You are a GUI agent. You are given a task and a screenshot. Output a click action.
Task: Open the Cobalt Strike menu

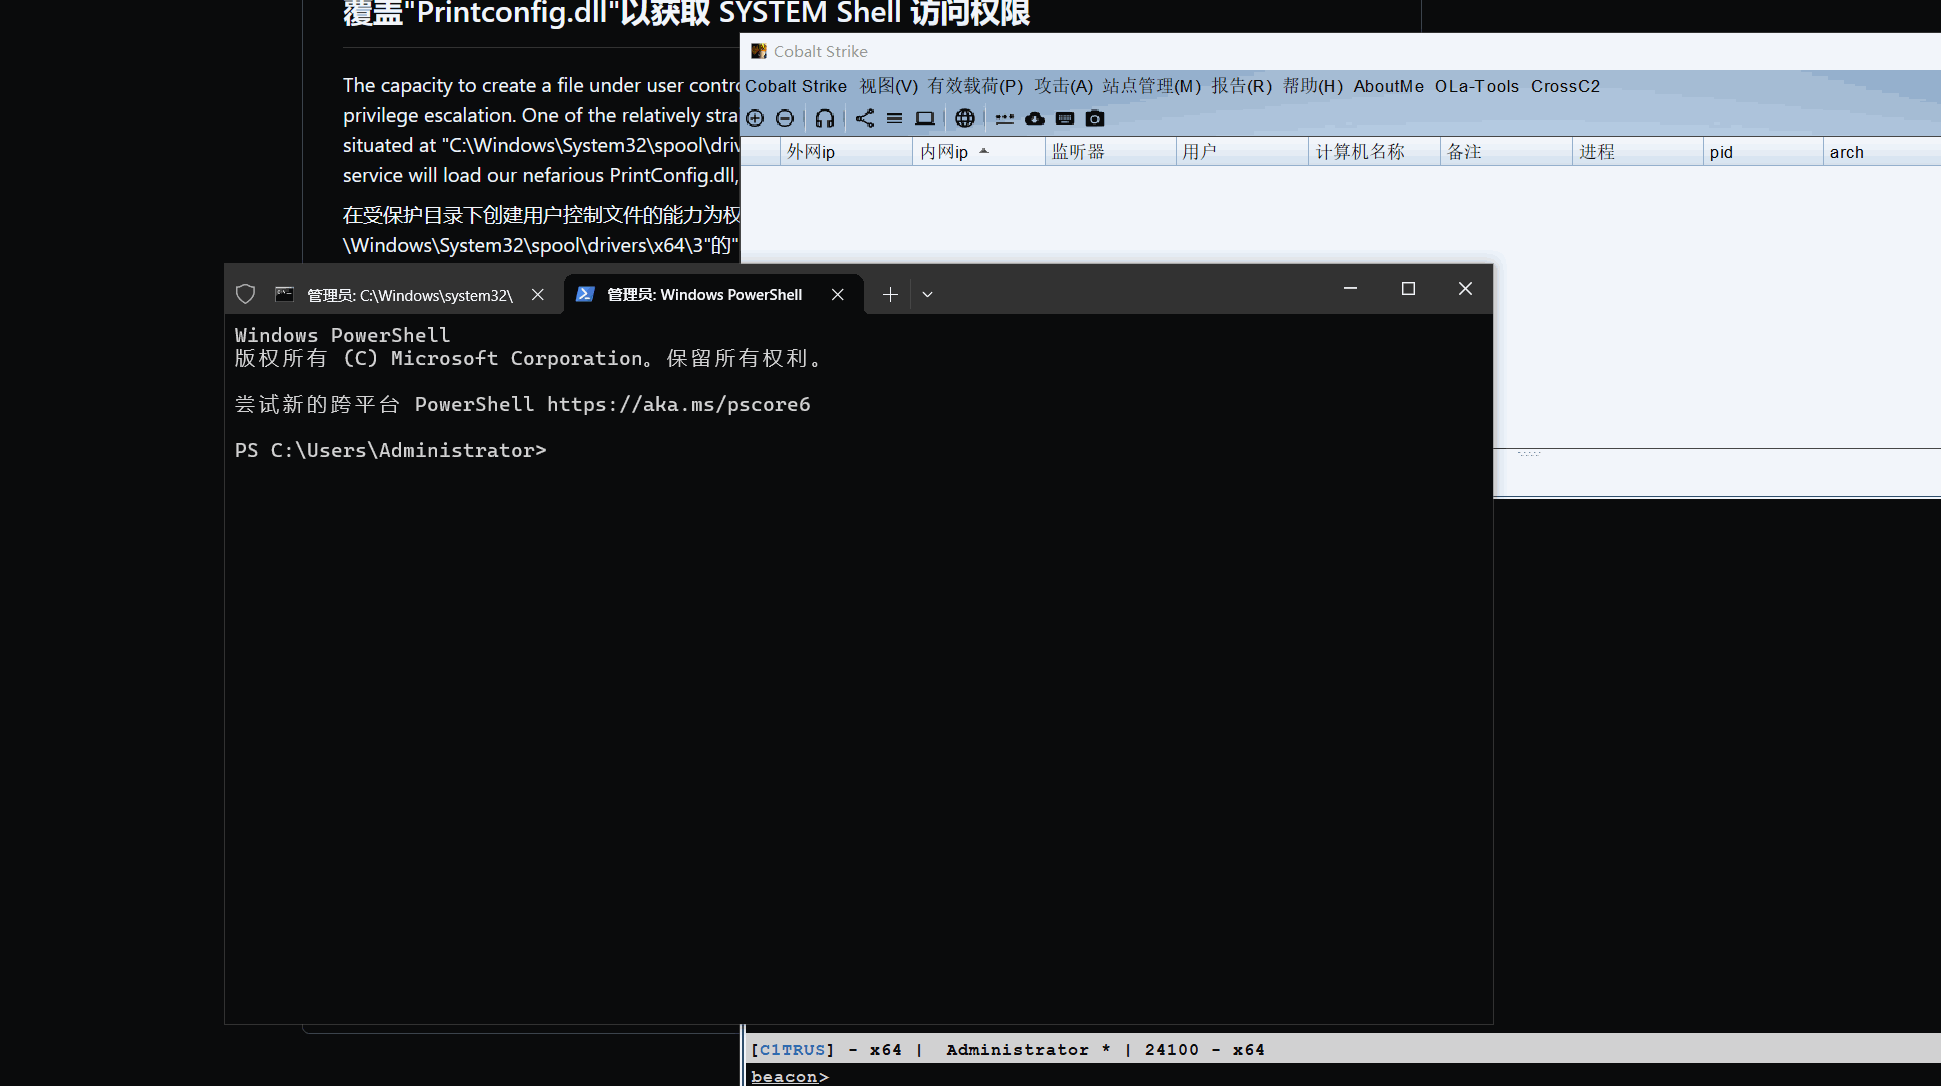[796, 86]
